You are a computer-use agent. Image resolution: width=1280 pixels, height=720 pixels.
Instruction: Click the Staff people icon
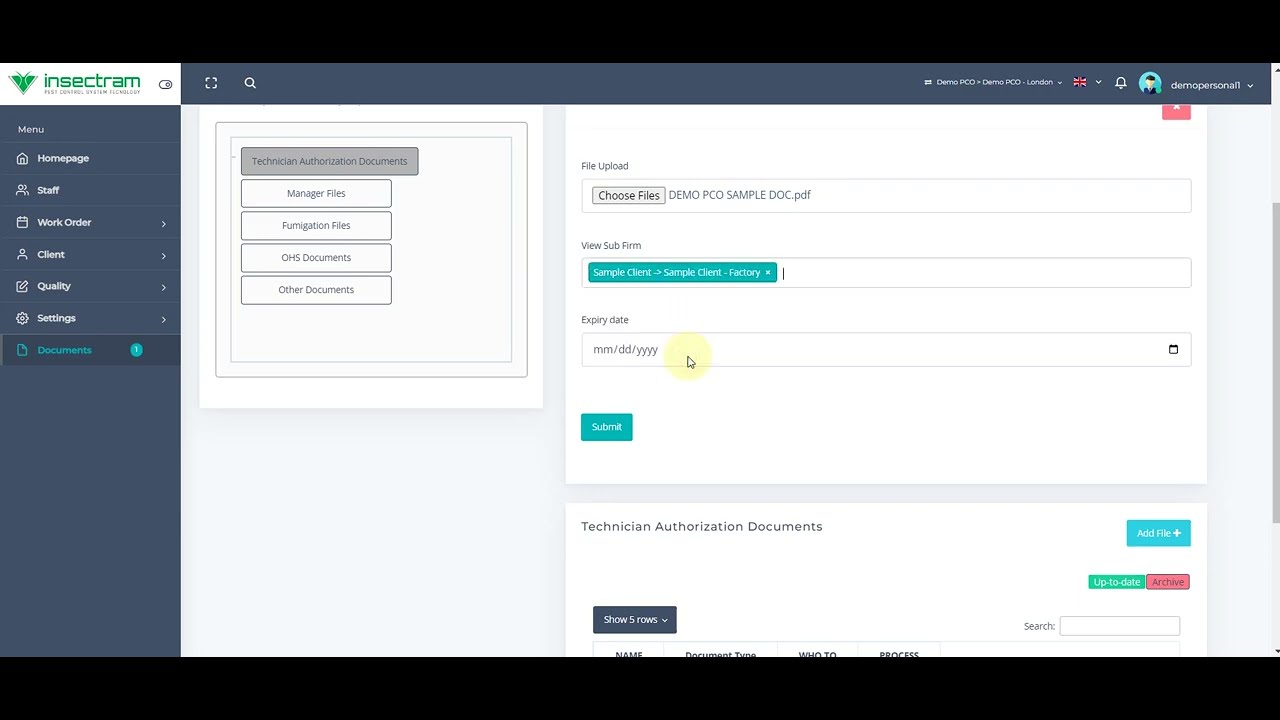point(22,190)
